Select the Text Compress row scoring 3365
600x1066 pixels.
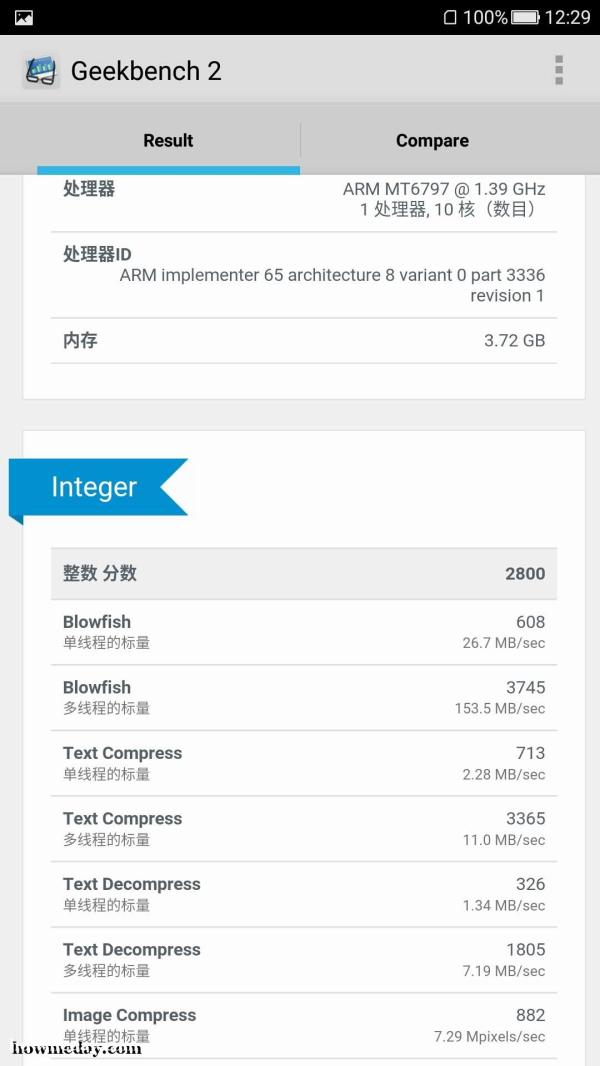[303, 828]
